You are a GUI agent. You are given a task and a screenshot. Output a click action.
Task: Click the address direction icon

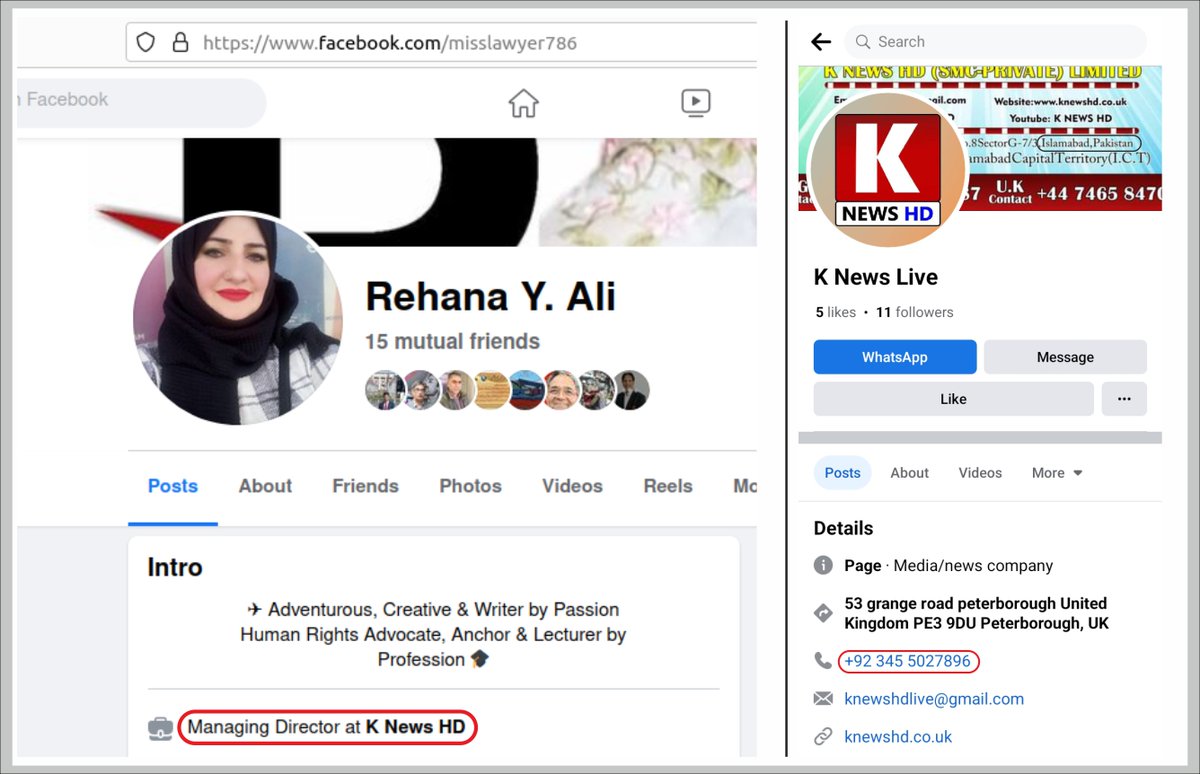pos(823,613)
